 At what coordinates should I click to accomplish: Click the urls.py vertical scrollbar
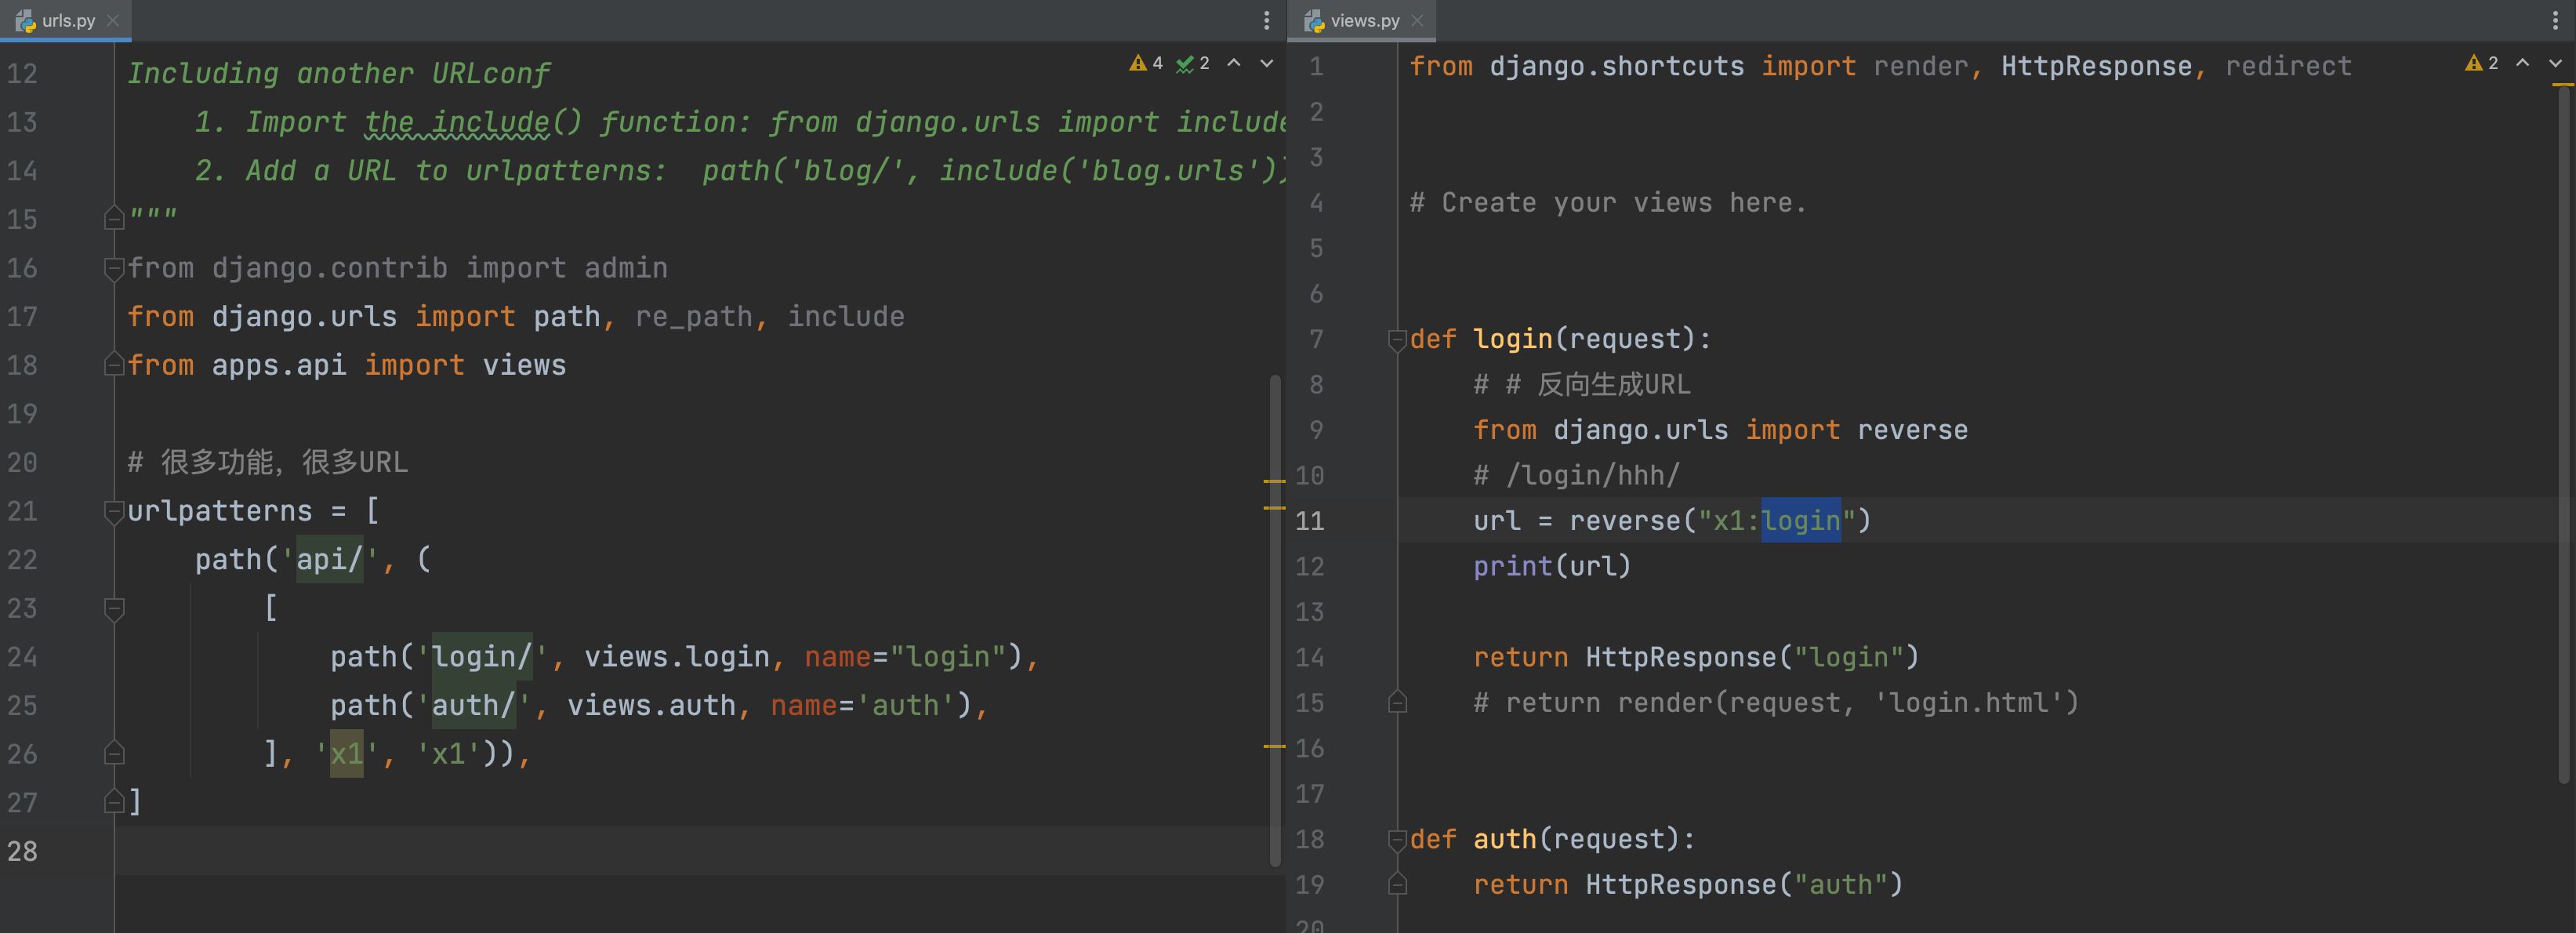pyautogui.click(x=1274, y=620)
